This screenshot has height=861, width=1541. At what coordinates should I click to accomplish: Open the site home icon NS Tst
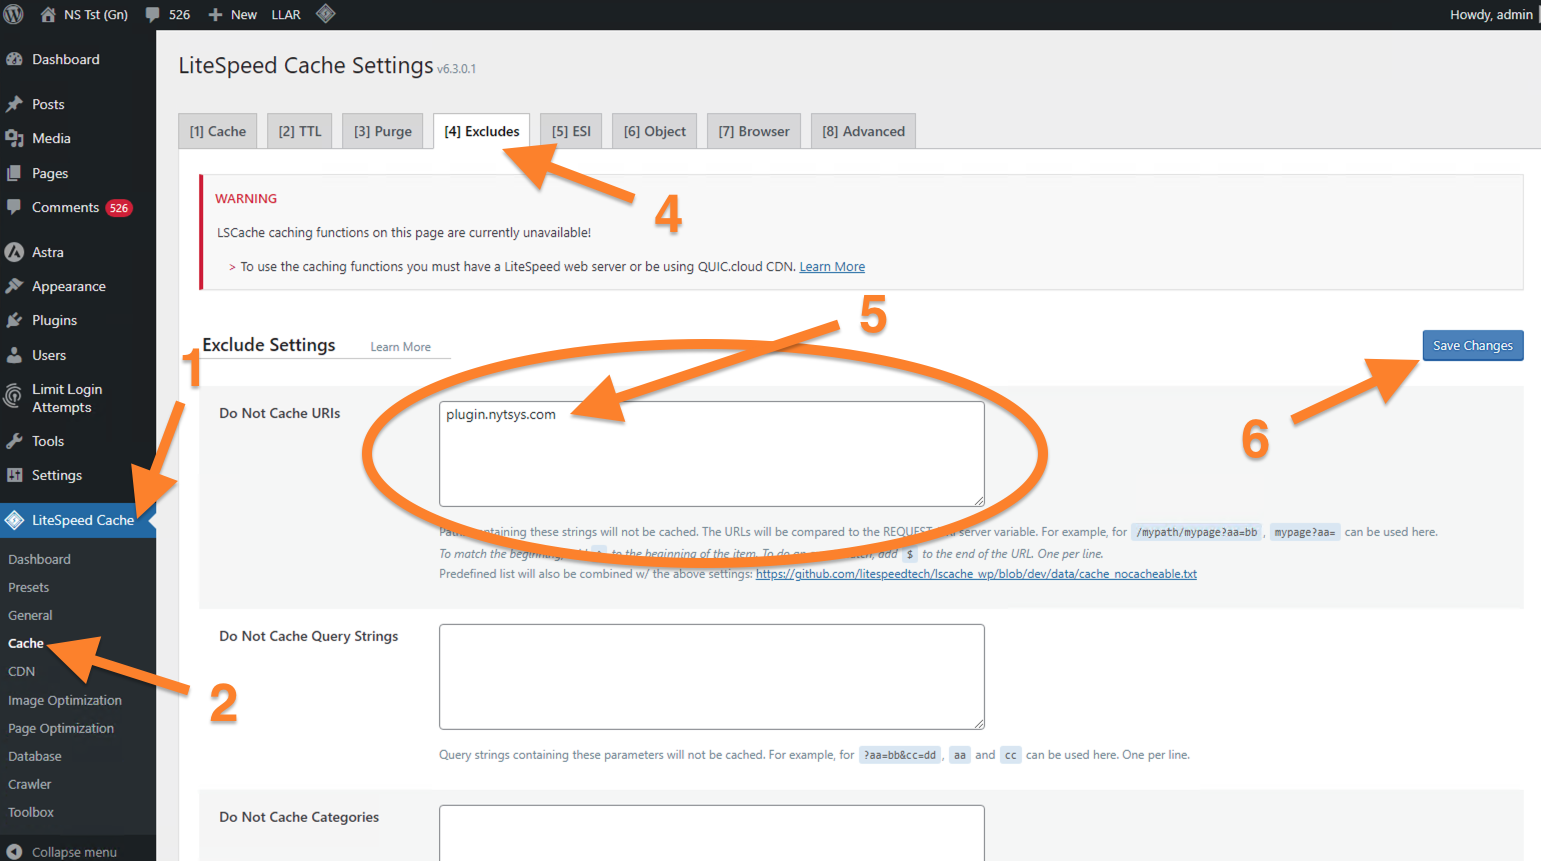[x=48, y=14]
